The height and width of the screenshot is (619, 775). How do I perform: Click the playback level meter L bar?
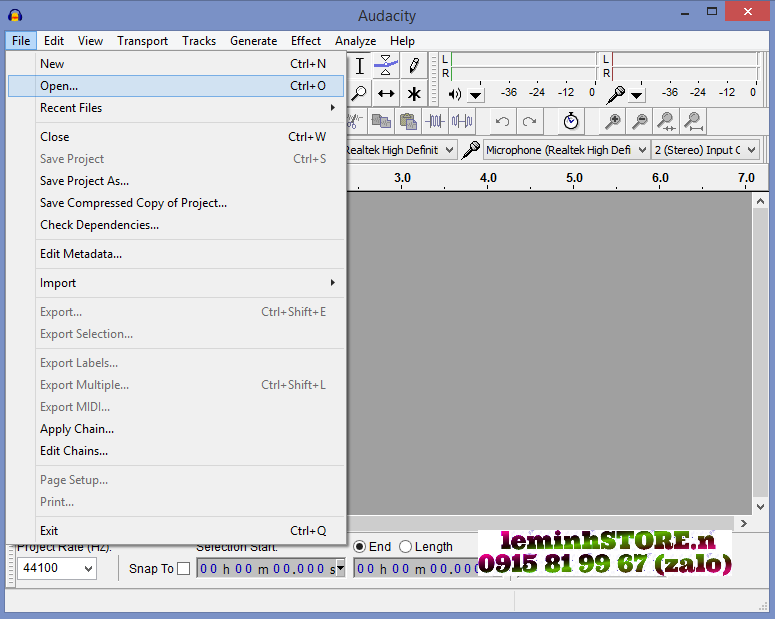point(524,59)
